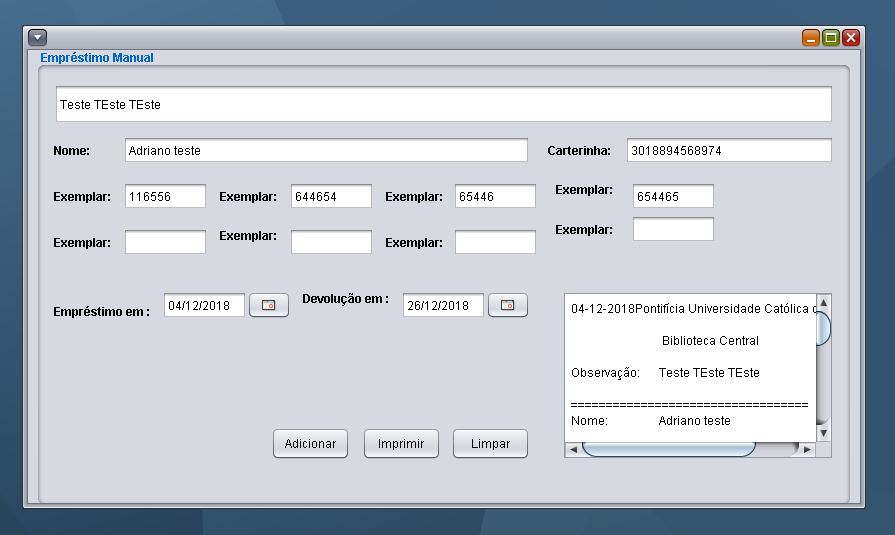
Task: Click the Adicionar button
Action: point(311,444)
